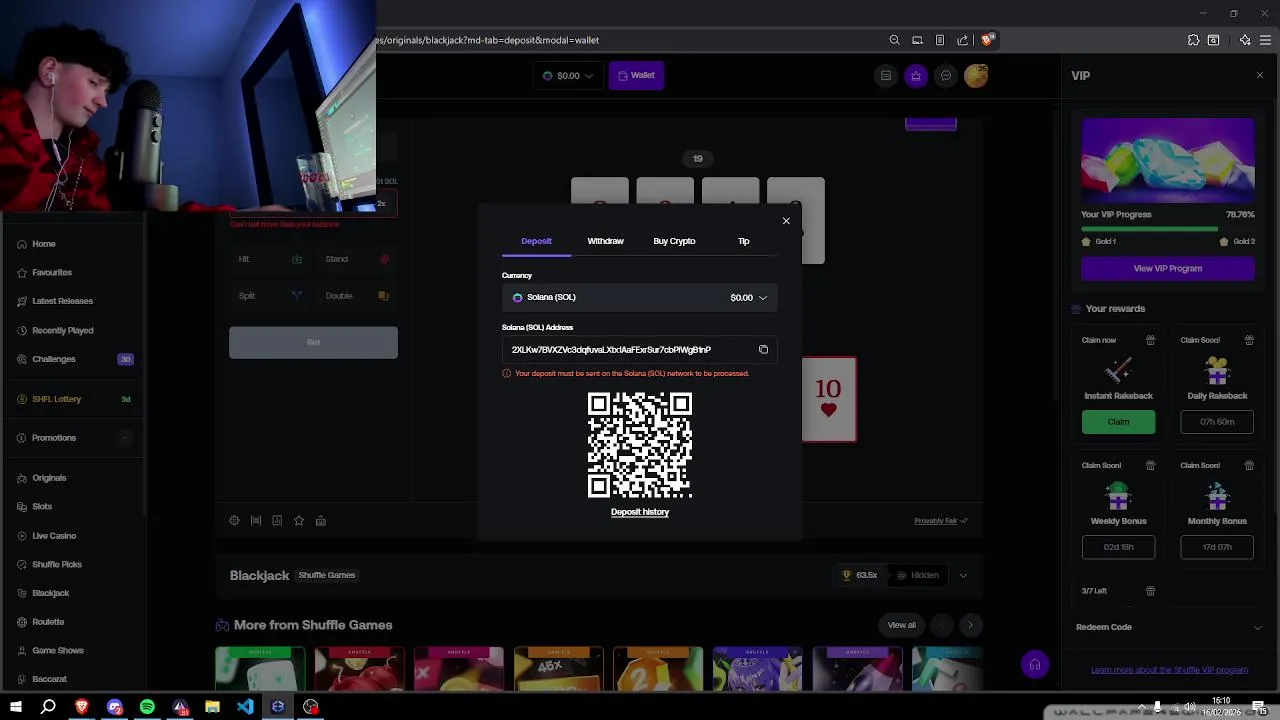This screenshot has width=1280, height=720.
Task: Open Shuffle Picks in sidebar
Action: (x=56, y=565)
